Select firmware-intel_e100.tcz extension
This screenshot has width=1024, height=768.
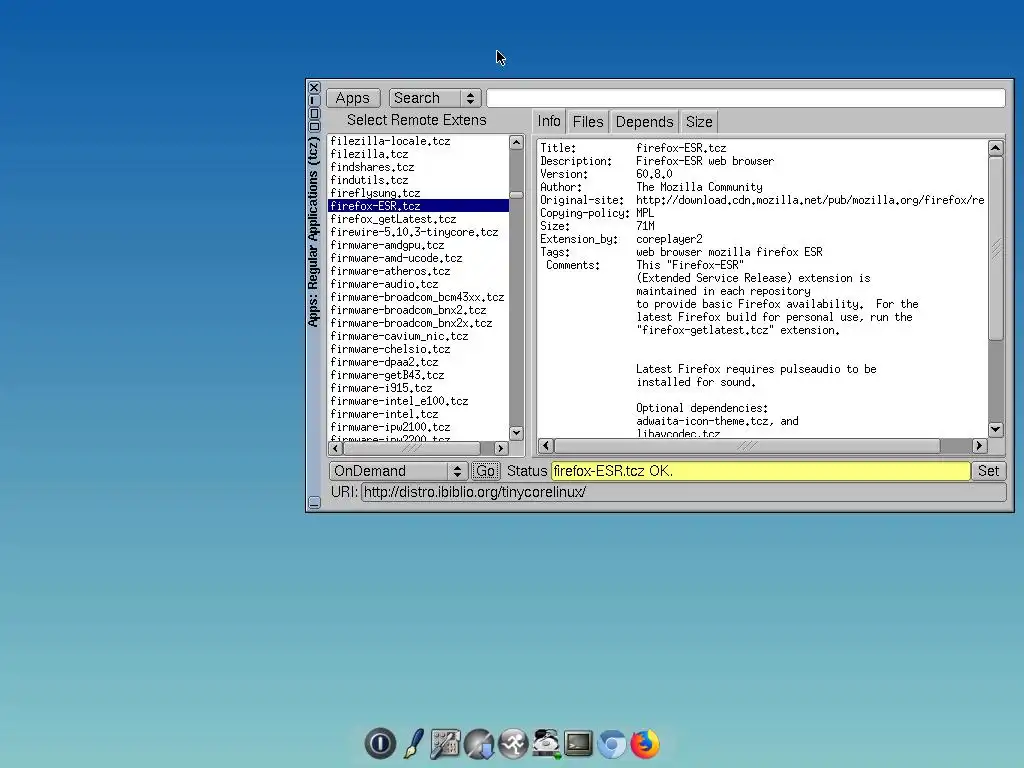(418, 401)
